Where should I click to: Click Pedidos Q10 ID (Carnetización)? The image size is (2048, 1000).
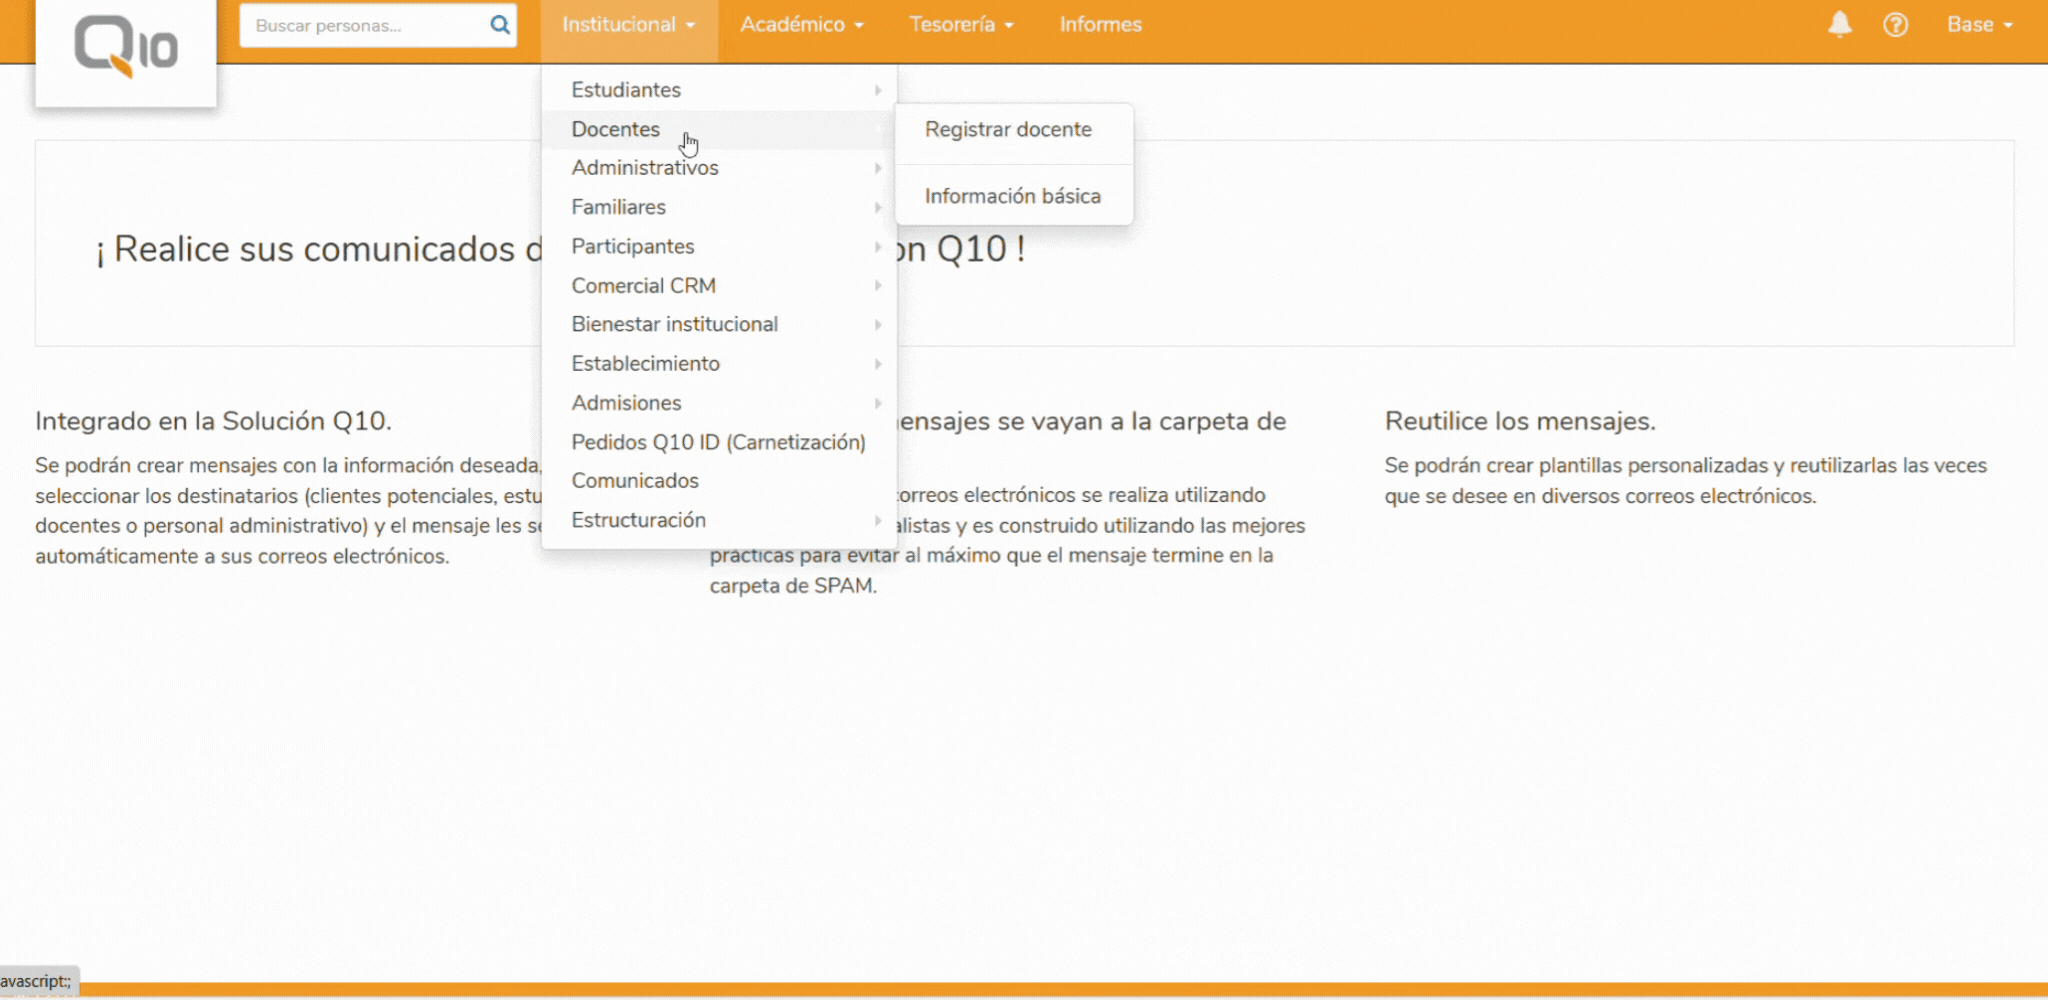pos(718,442)
